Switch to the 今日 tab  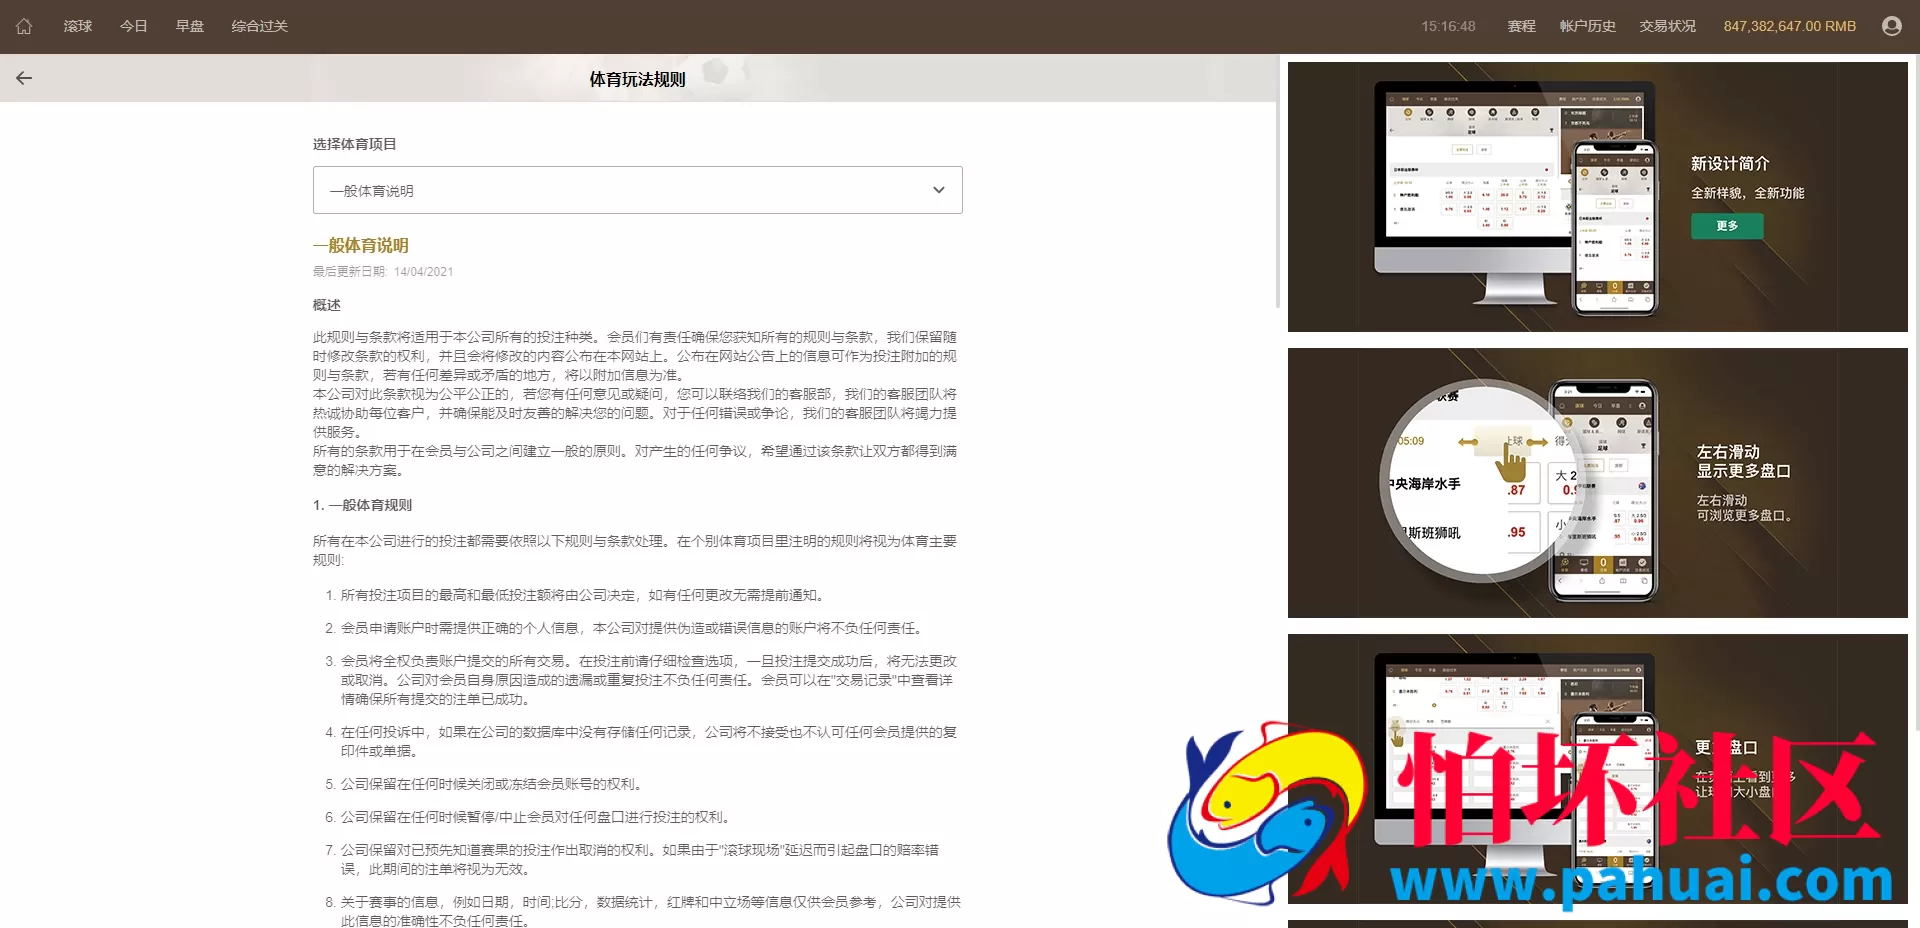pos(134,26)
